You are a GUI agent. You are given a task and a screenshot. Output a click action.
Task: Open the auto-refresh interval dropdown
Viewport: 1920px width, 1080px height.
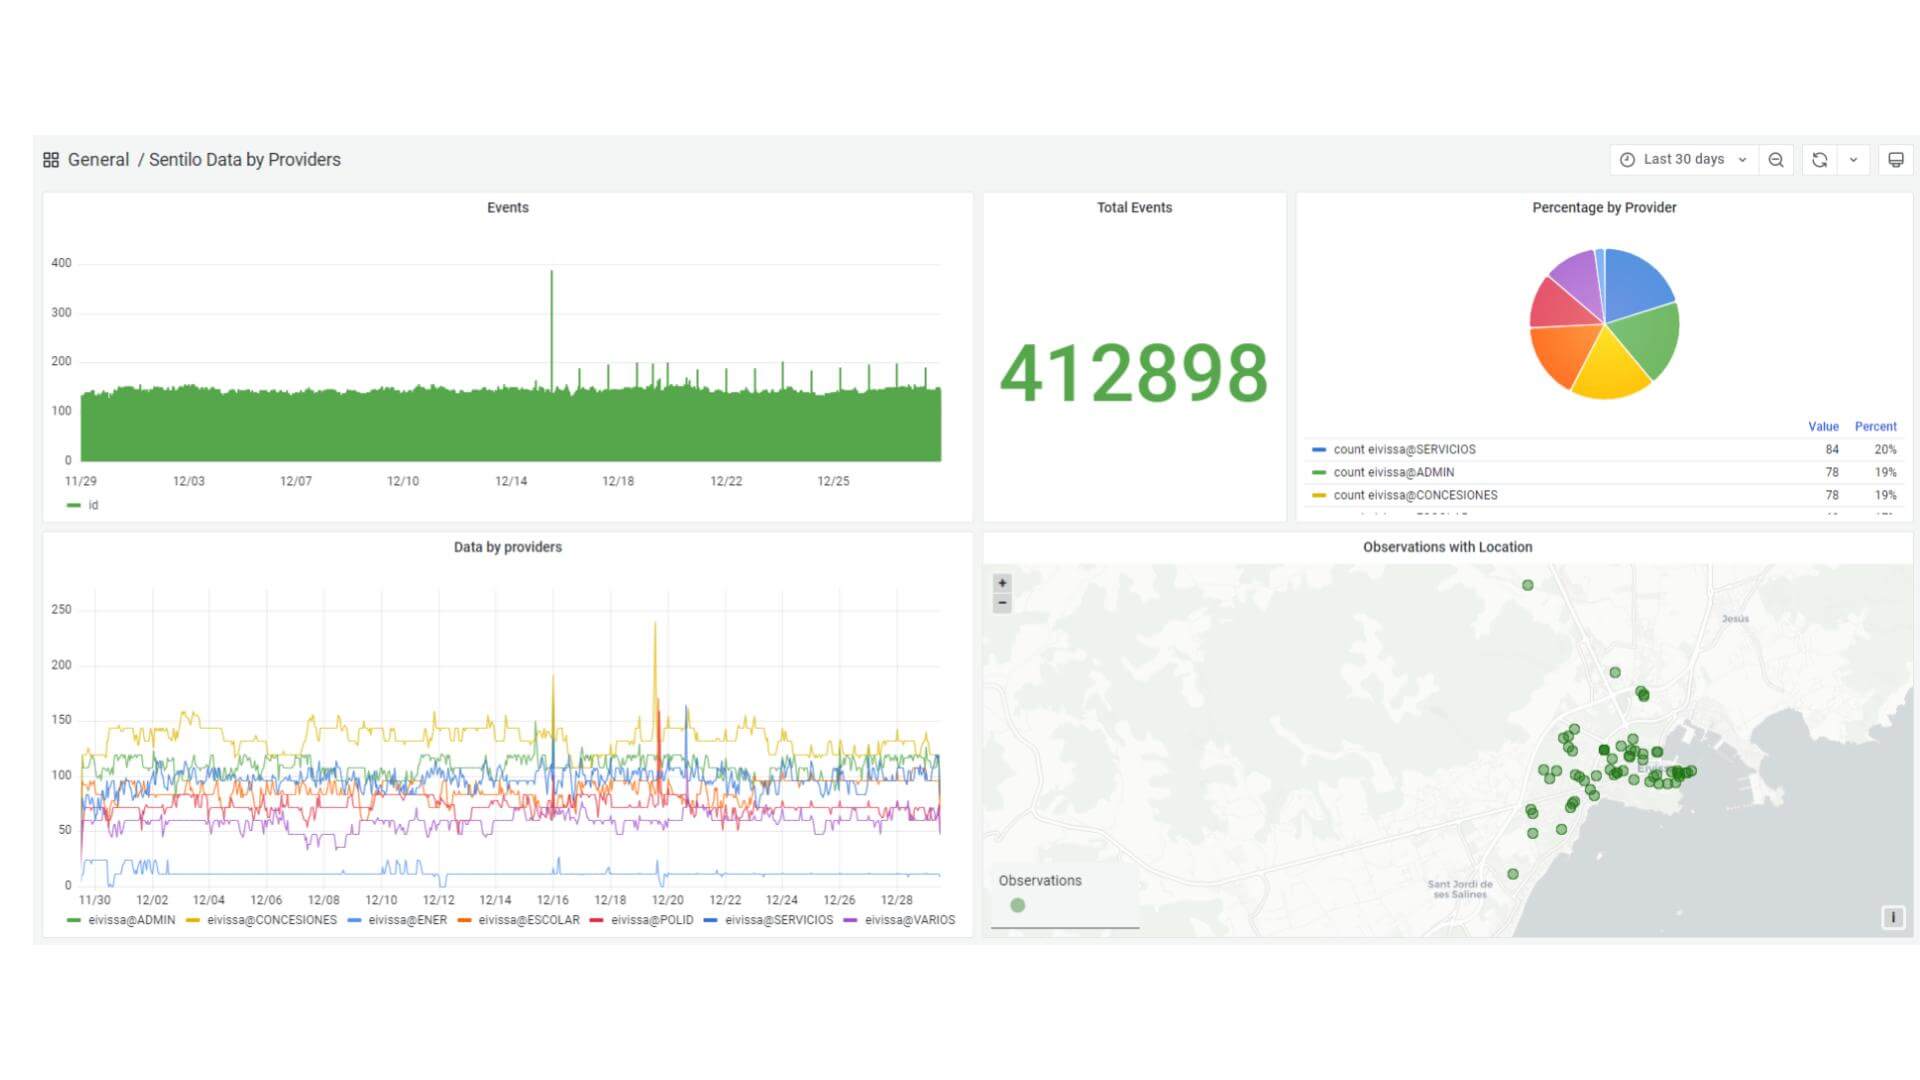1855,159
